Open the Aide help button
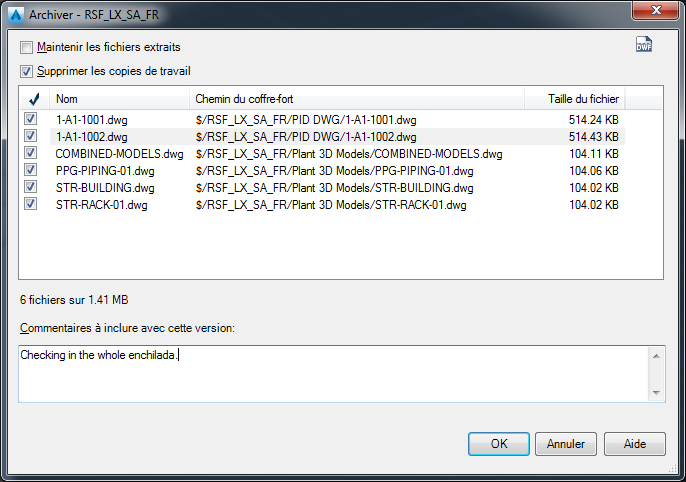The width and height of the screenshot is (686, 482). 634,443
